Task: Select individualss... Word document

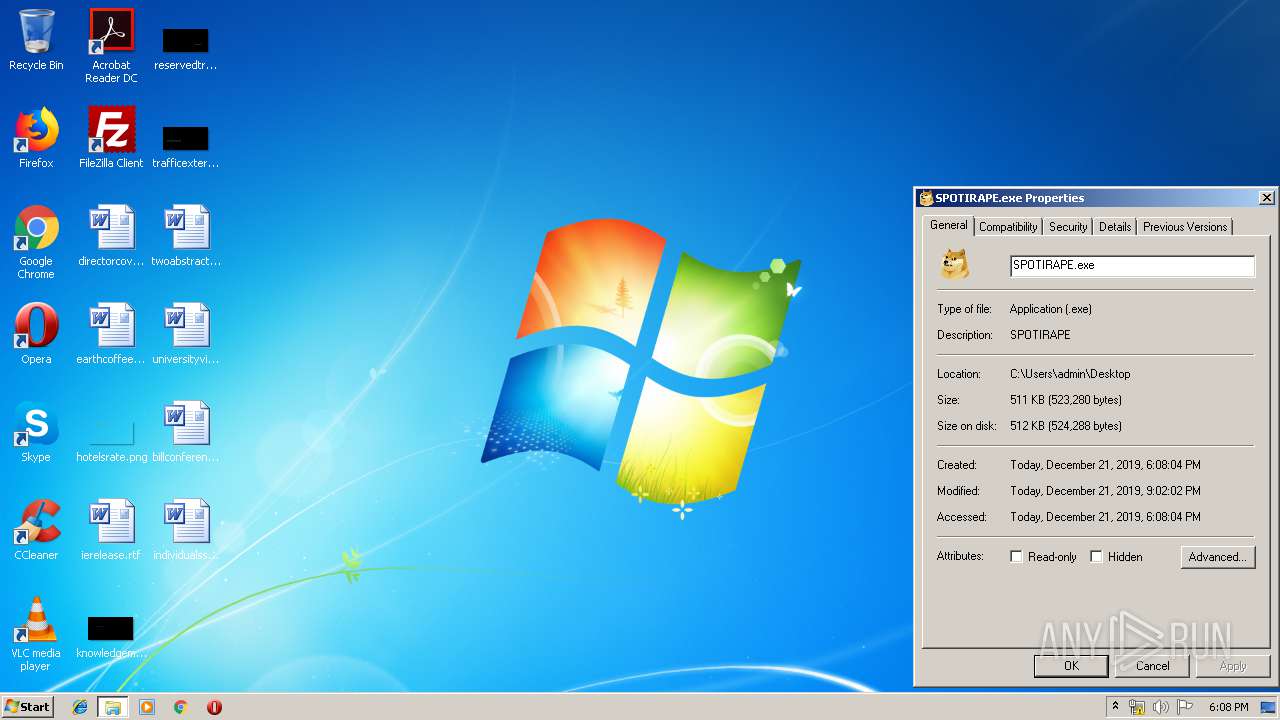Action: (186, 530)
